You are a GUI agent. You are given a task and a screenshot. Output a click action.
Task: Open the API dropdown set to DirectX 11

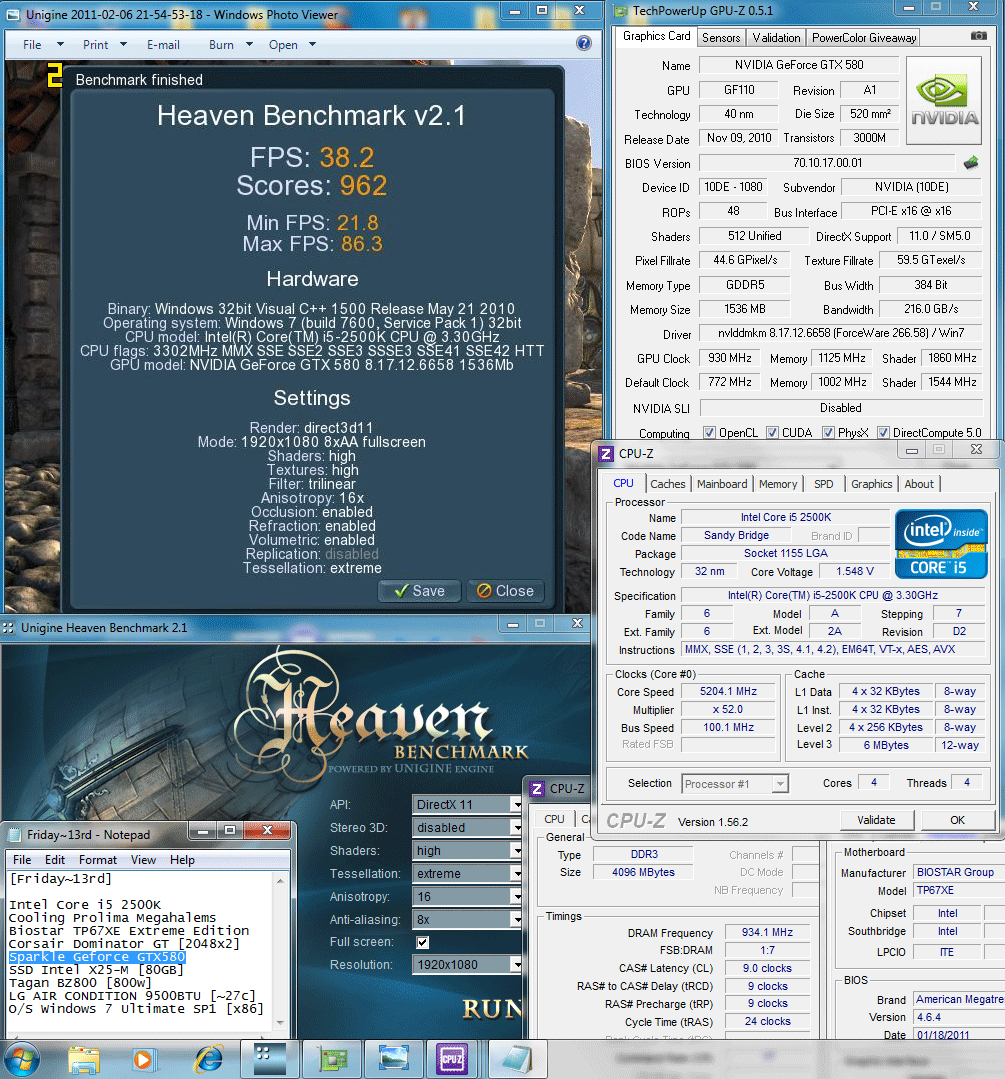(x=467, y=804)
